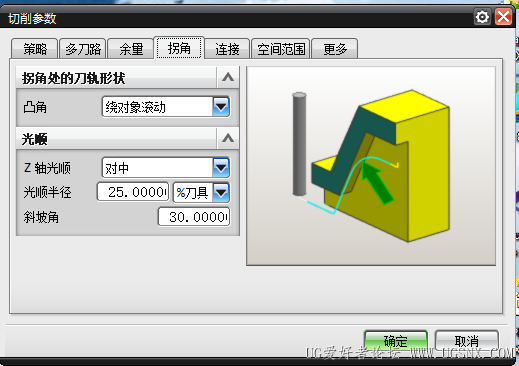Switch to the 余量 tab

point(131,49)
